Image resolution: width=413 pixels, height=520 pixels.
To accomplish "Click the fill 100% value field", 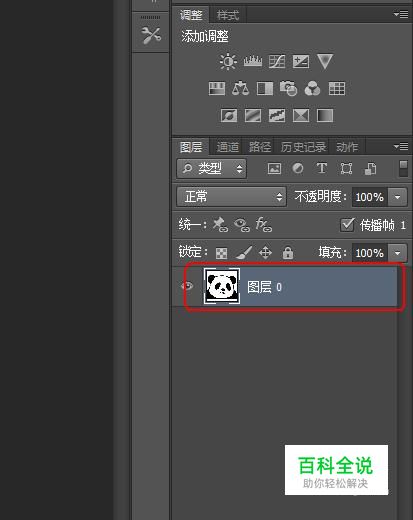I will click(370, 253).
